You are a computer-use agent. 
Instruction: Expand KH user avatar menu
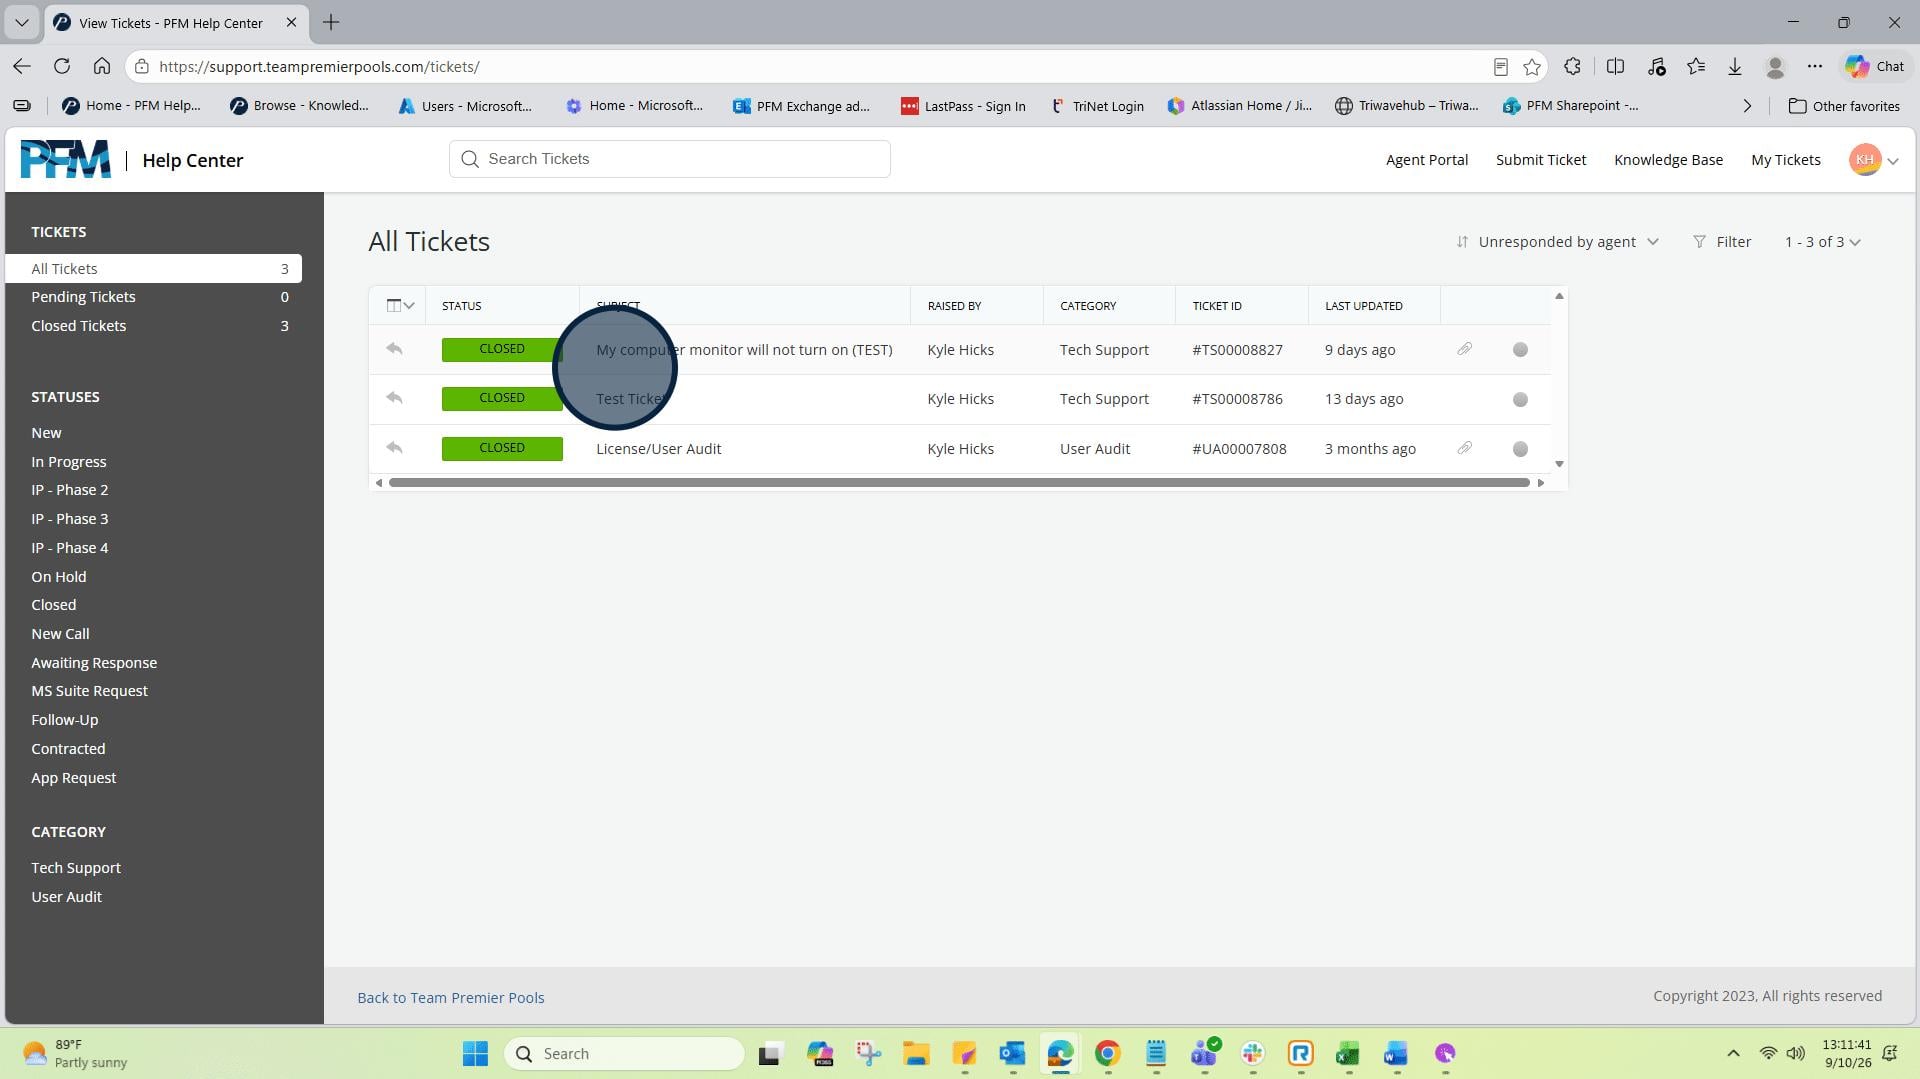tap(1874, 160)
